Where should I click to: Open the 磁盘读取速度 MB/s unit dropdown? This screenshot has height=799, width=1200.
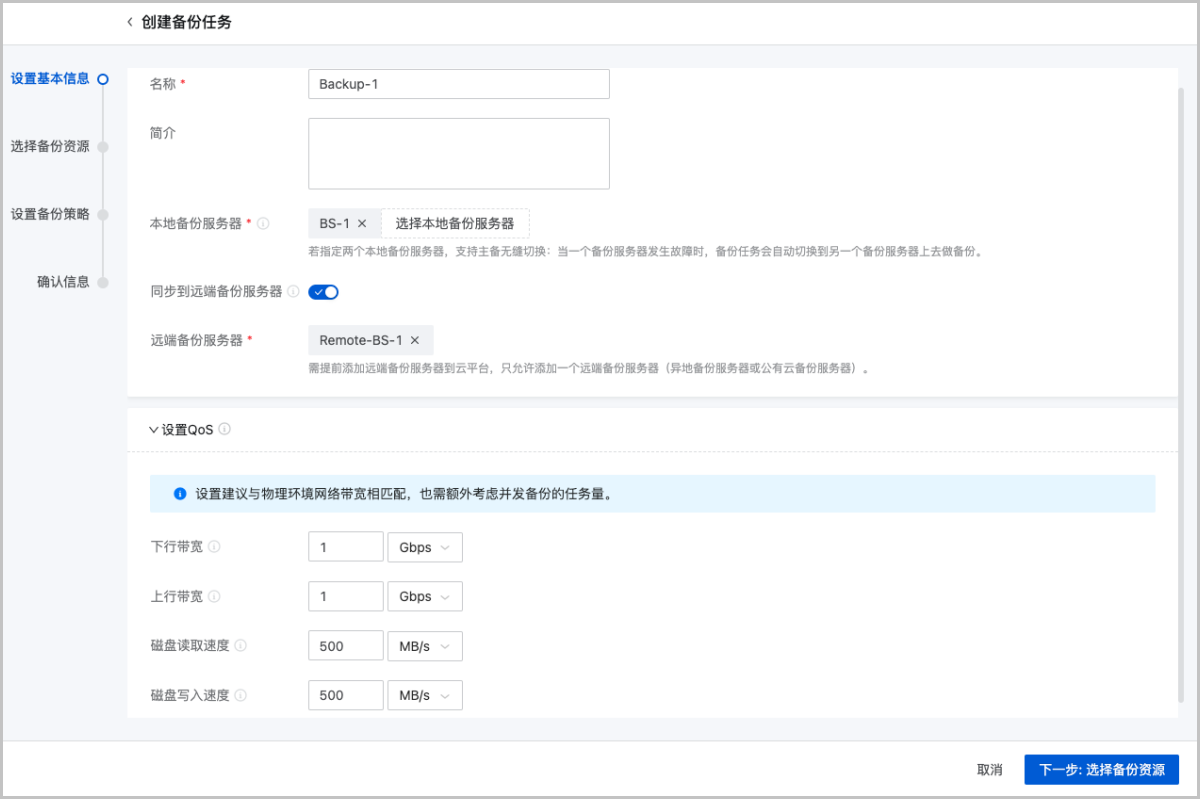coord(425,646)
